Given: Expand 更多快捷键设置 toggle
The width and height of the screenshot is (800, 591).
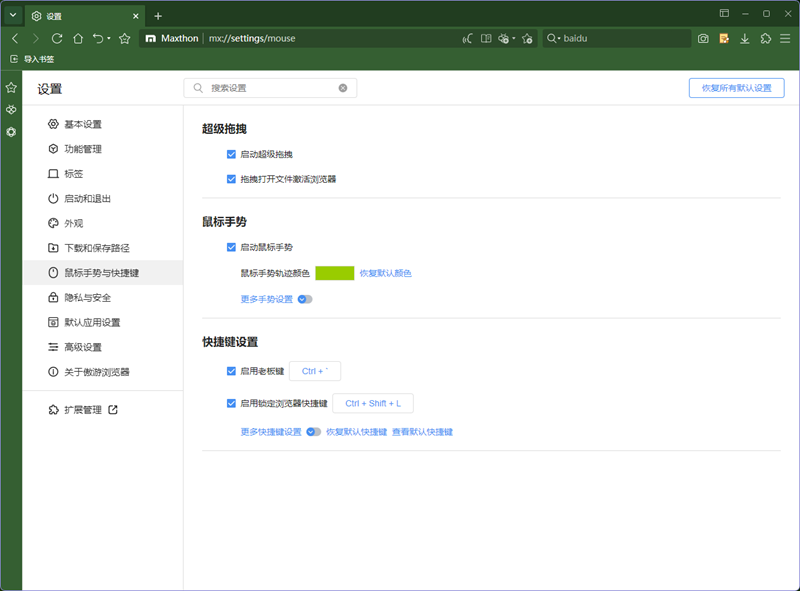Looking at the screenshot, I should point(313,432).
